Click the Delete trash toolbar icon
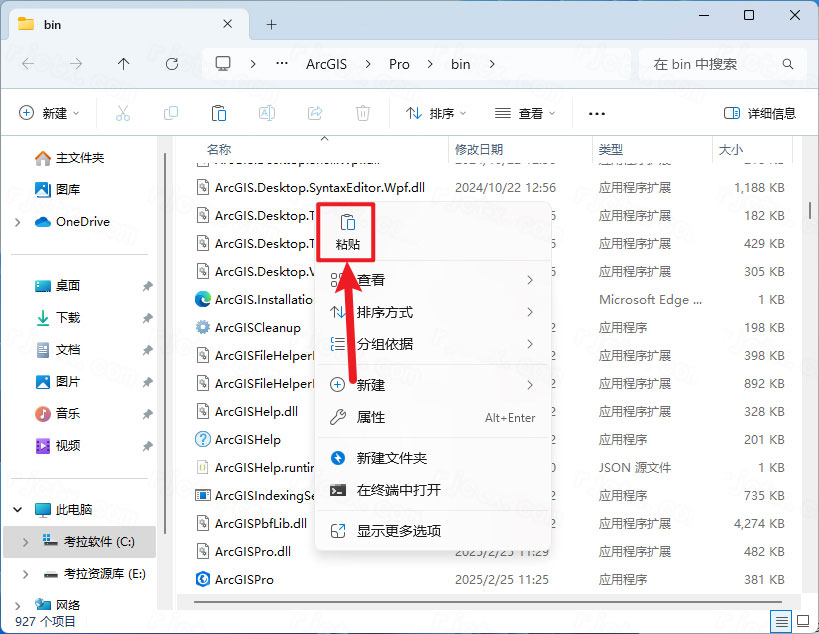Screen dimensions: 819x634 (362, 113)
